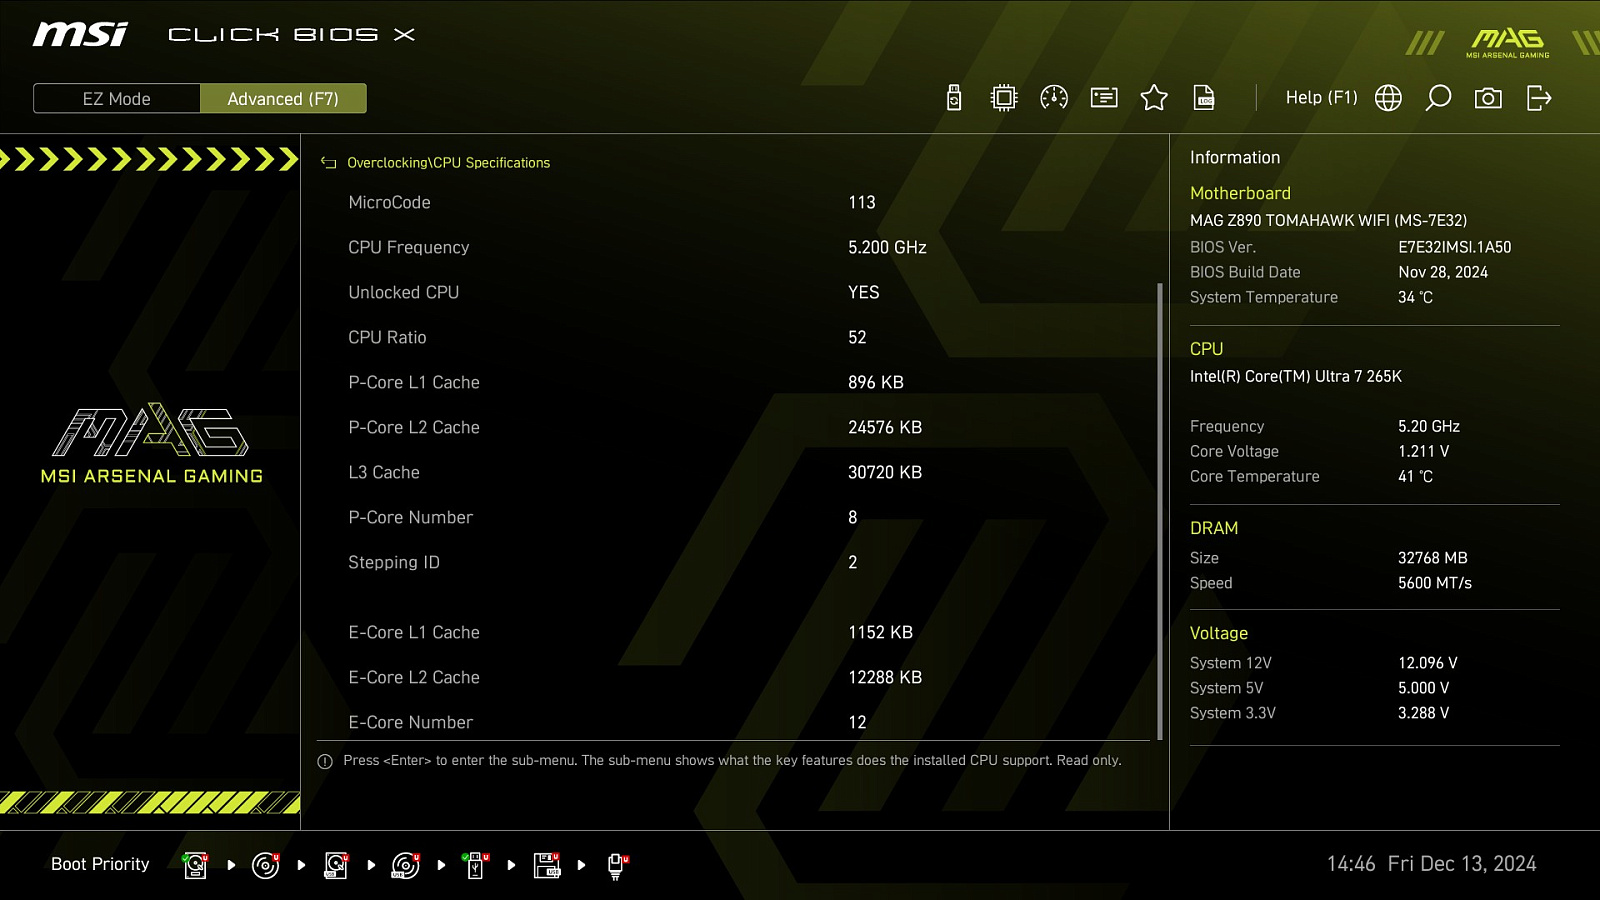
Task: Exit BIOS via the exit-door icon
Action: (x=1539, y=98)
